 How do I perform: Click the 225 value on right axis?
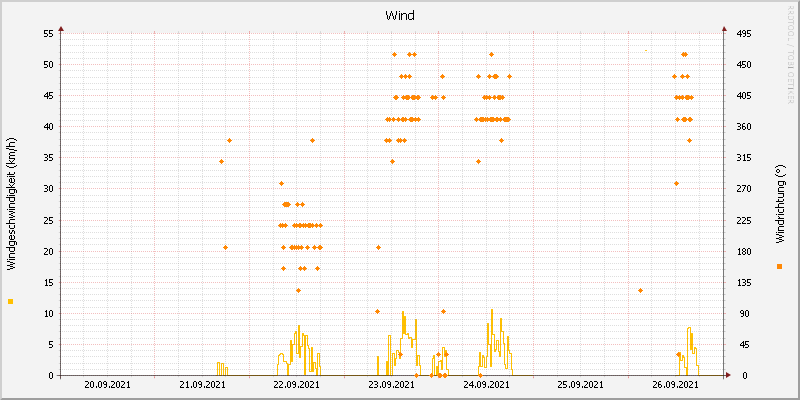tap(743, 220)
